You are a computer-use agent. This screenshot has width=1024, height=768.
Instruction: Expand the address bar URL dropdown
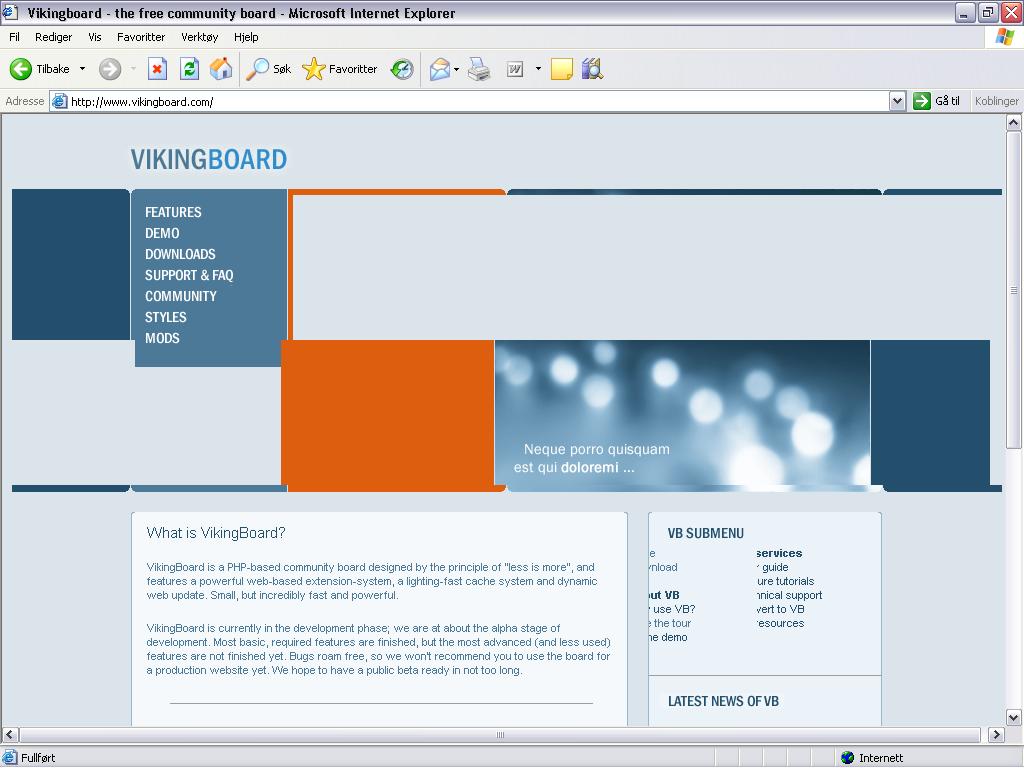click(x=897, y=101)
